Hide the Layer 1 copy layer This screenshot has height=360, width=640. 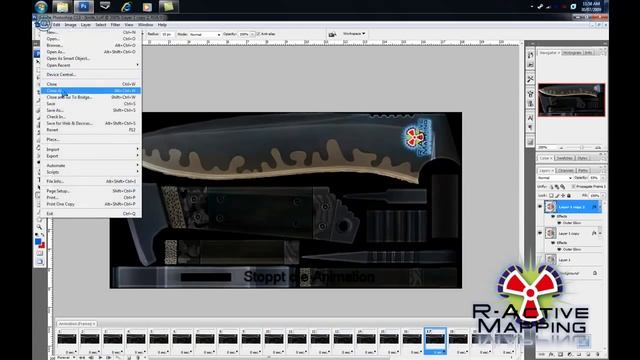coord(540,233)
